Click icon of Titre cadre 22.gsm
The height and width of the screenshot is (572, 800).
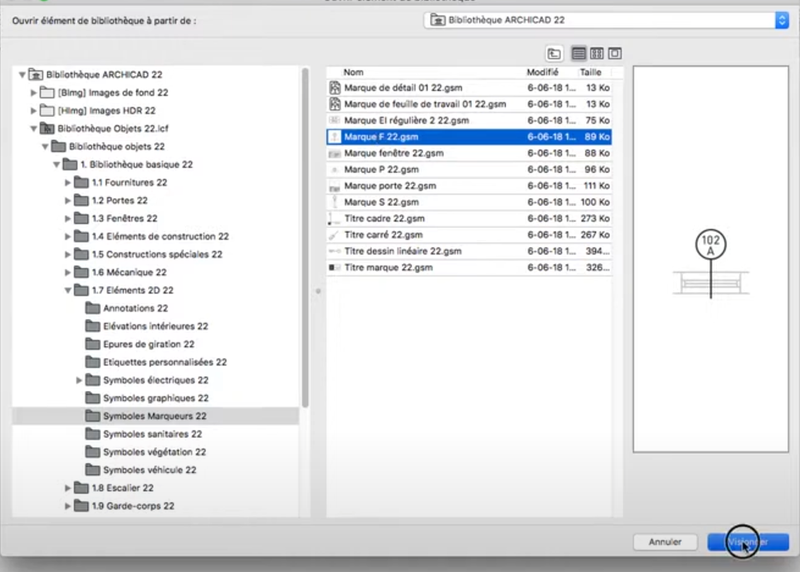click(x=334, y=219)
